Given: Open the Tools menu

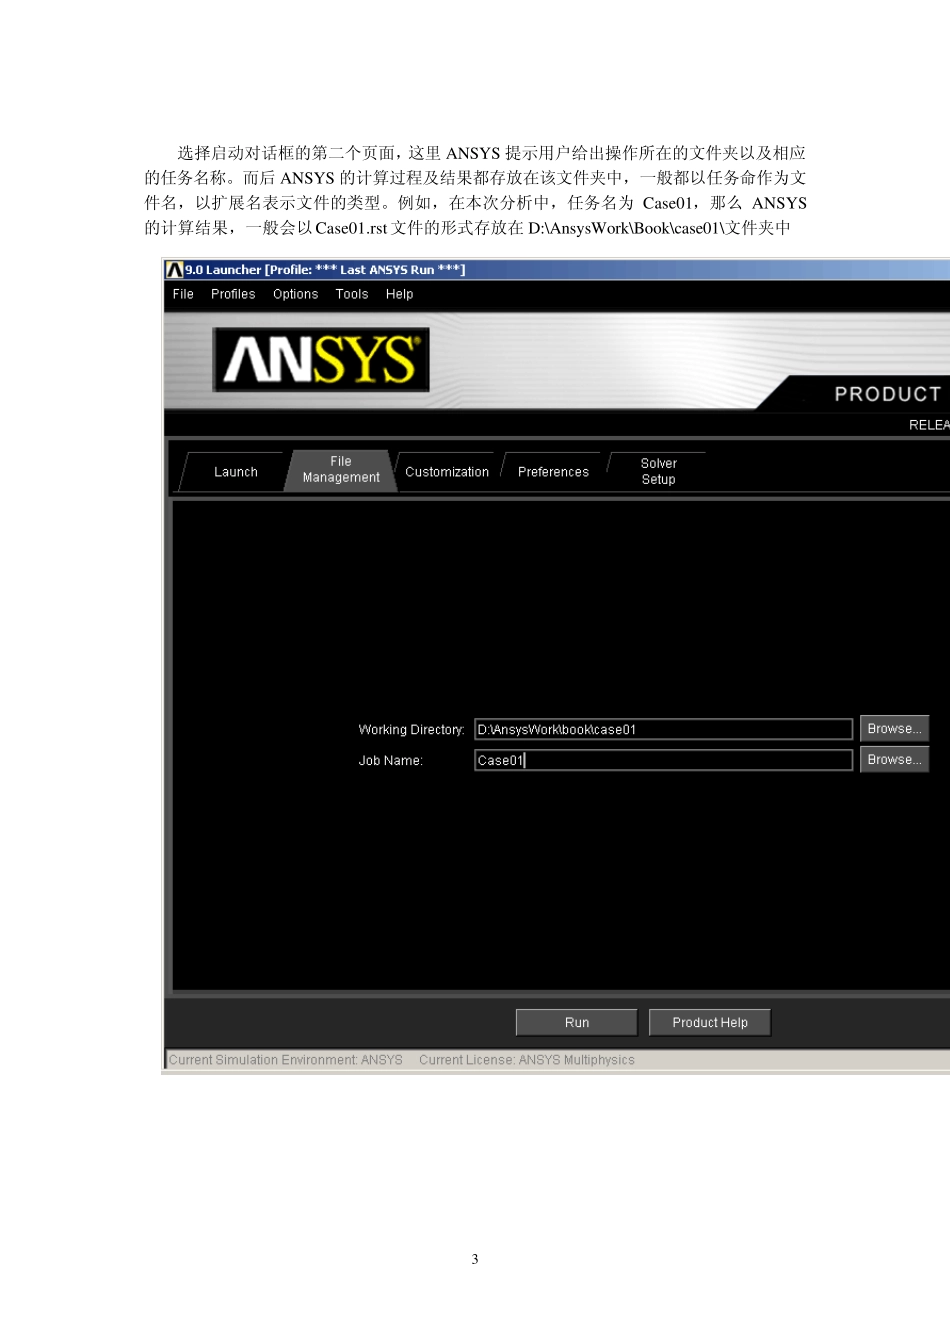Looking at the screenshot, I should pos(352,294).
